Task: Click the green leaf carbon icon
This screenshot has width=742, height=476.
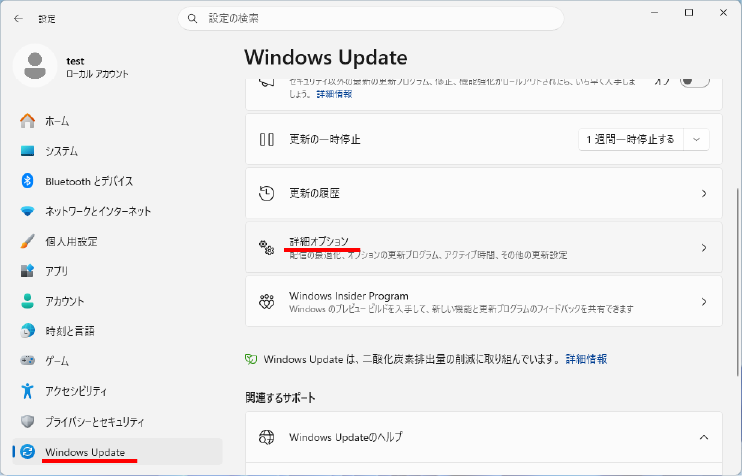Action: pyautogui.click(x=251, y=359)
